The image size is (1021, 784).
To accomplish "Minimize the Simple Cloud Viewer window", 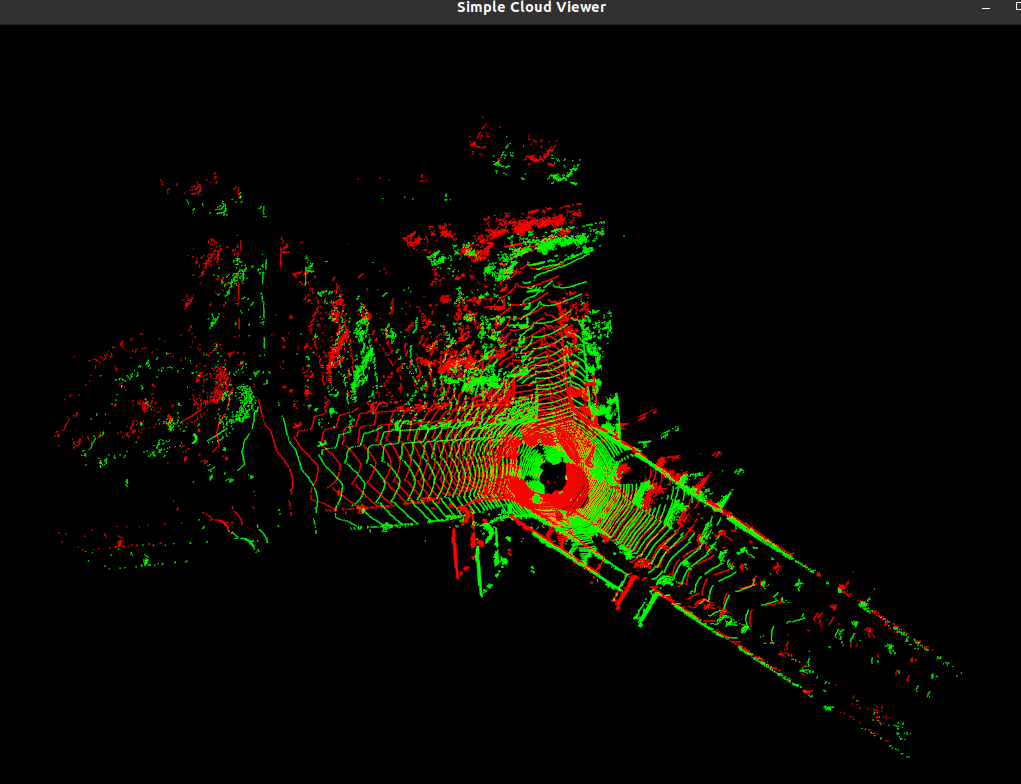I will point(986,8).
